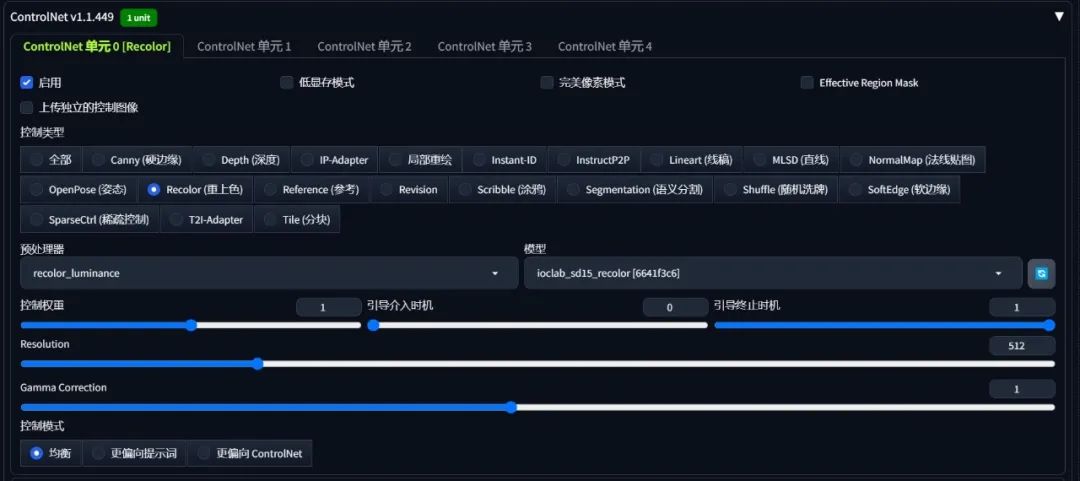Enable 低显存模式 low VRAM mode
Viewport: 1080px width, 481px height.
[287, 83]
